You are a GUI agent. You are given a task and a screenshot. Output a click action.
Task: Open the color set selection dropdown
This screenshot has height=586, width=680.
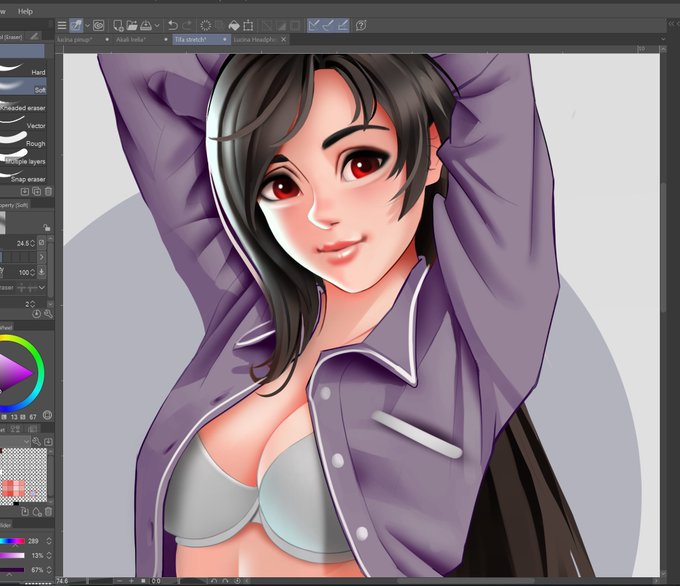[26, 442]
